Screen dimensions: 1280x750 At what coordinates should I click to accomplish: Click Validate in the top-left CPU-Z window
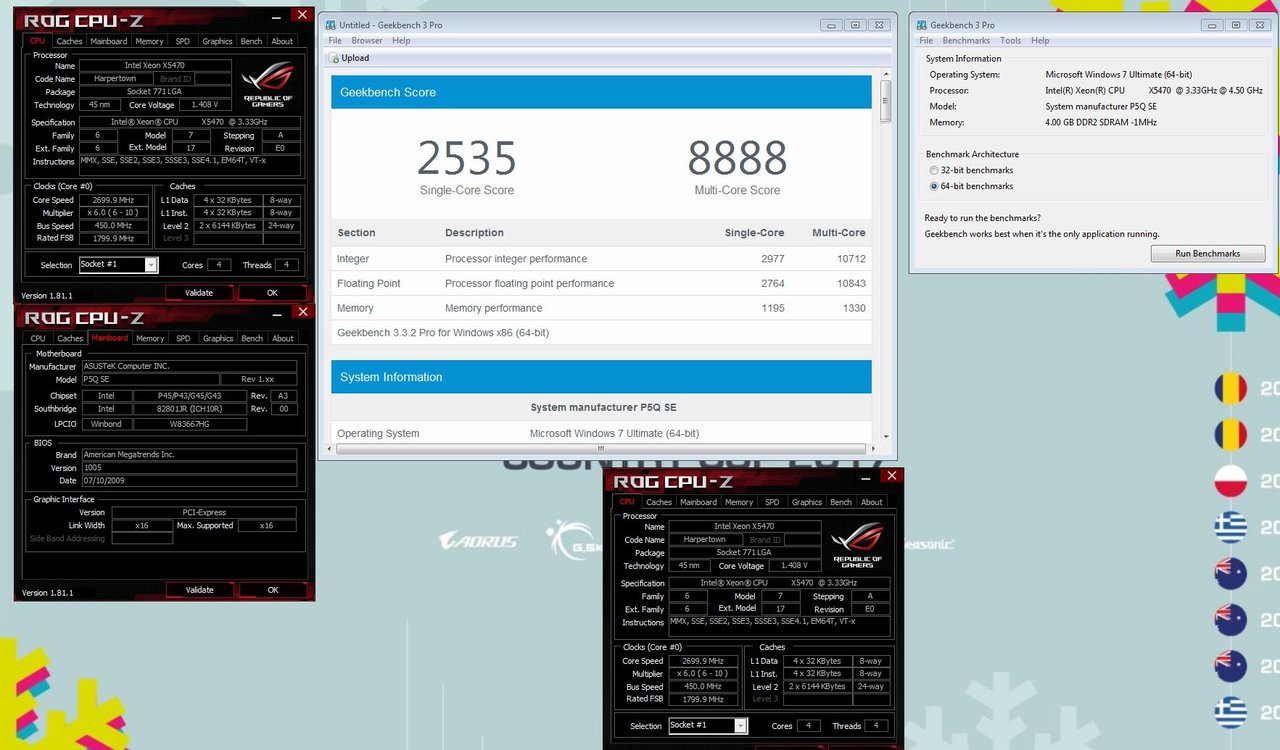click(199, 293)
